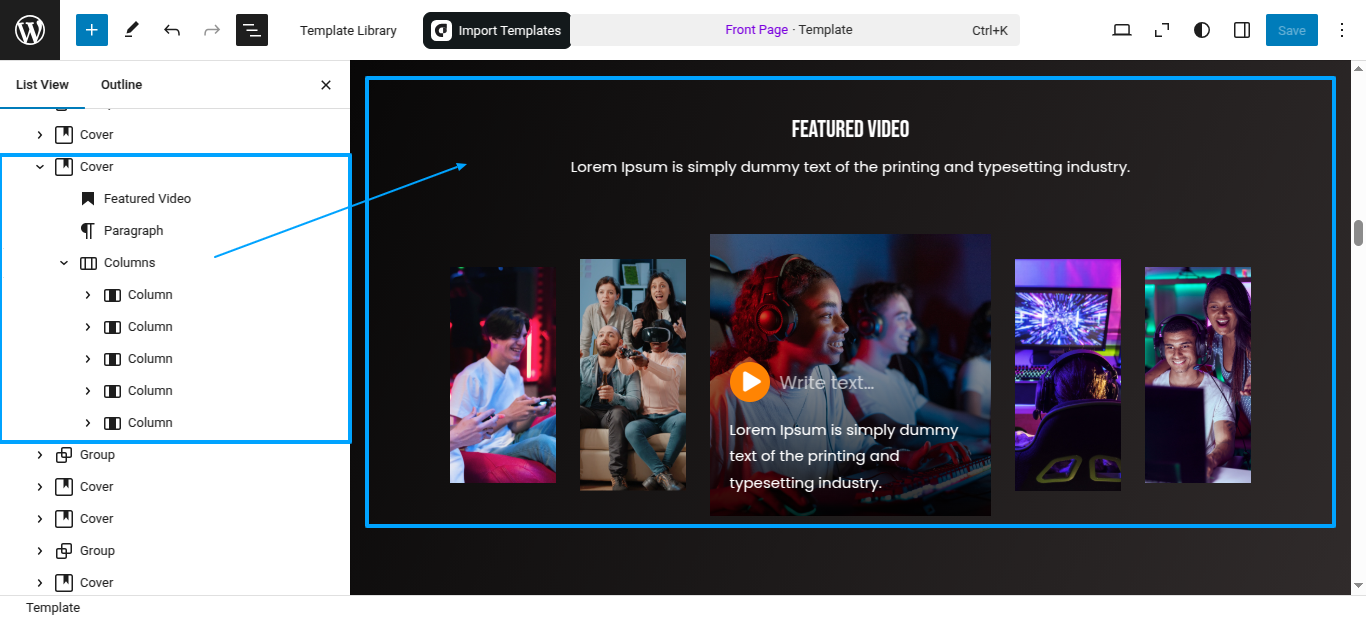
Task: Select the Columns row label
Action: (x=130, y=263)
